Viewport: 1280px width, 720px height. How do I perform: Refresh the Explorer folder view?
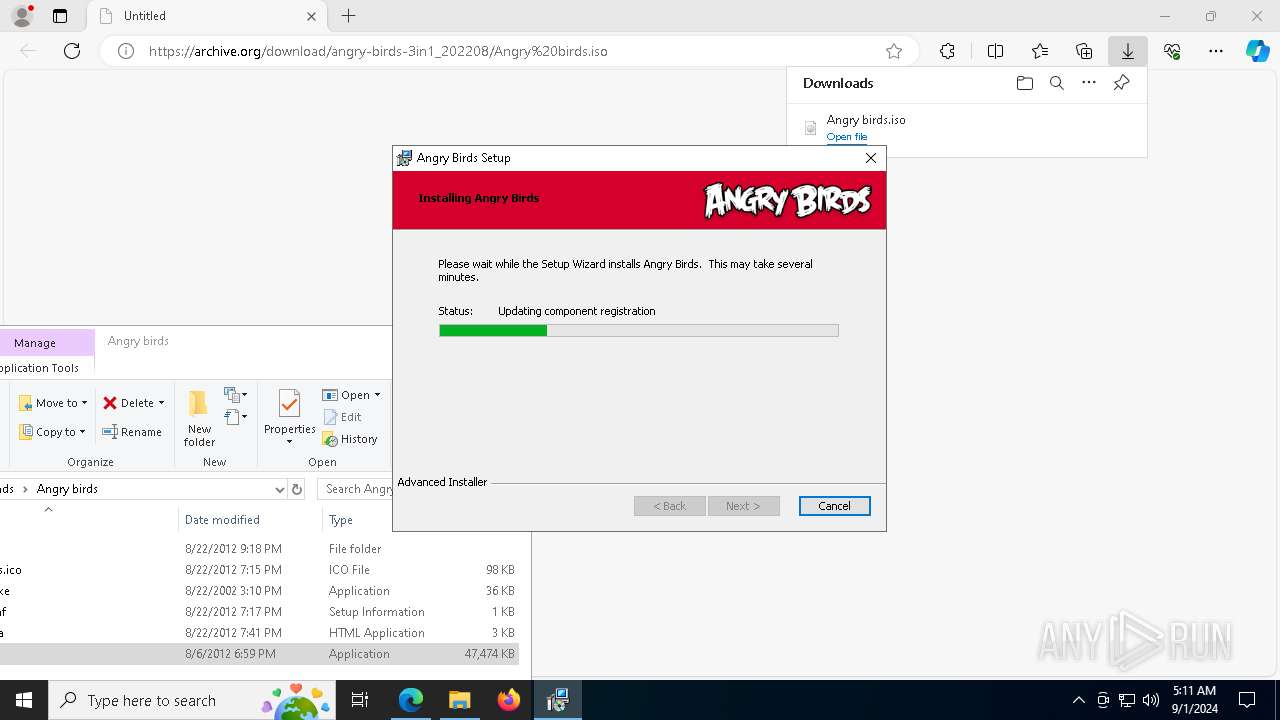tap(296, 489)
